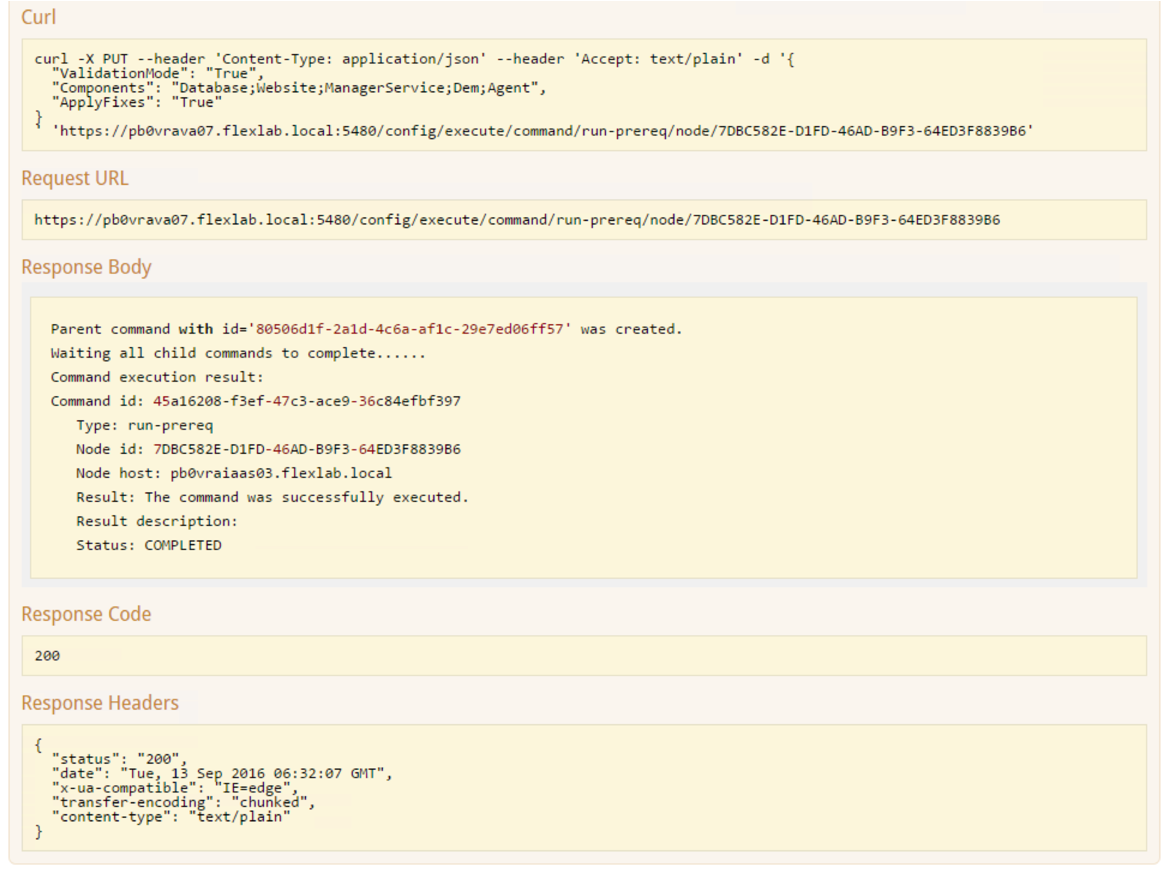Click the Curl section heading
This screenshot has width=1171, height=872.
38,17
